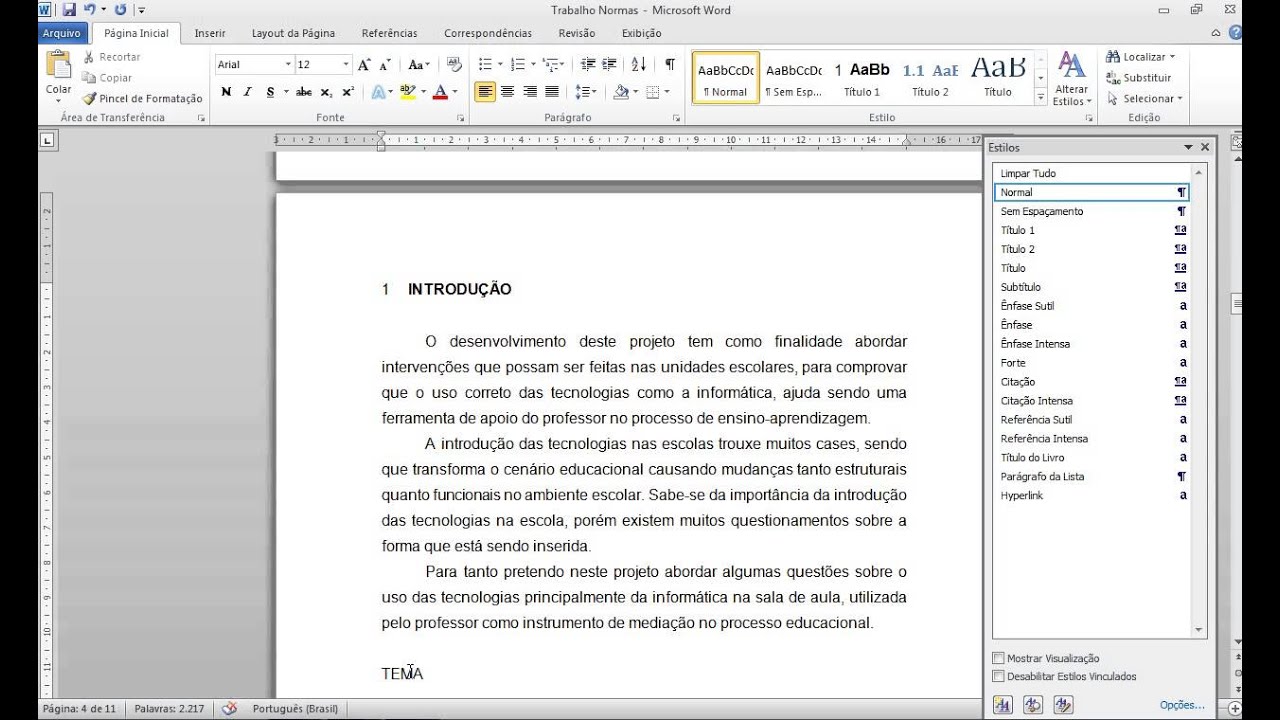Increase paragraph indent

tap(610, 65)
